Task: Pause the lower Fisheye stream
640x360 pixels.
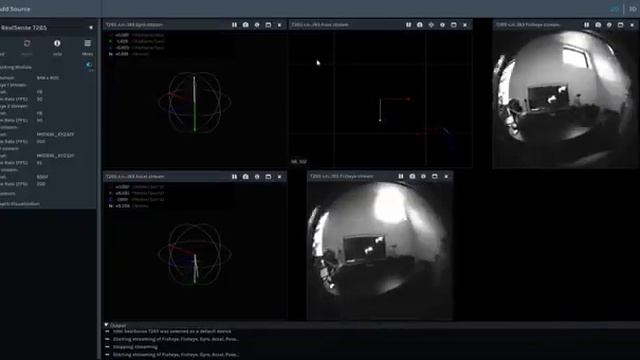Action: pyautogui.click(x=401, y=176)
